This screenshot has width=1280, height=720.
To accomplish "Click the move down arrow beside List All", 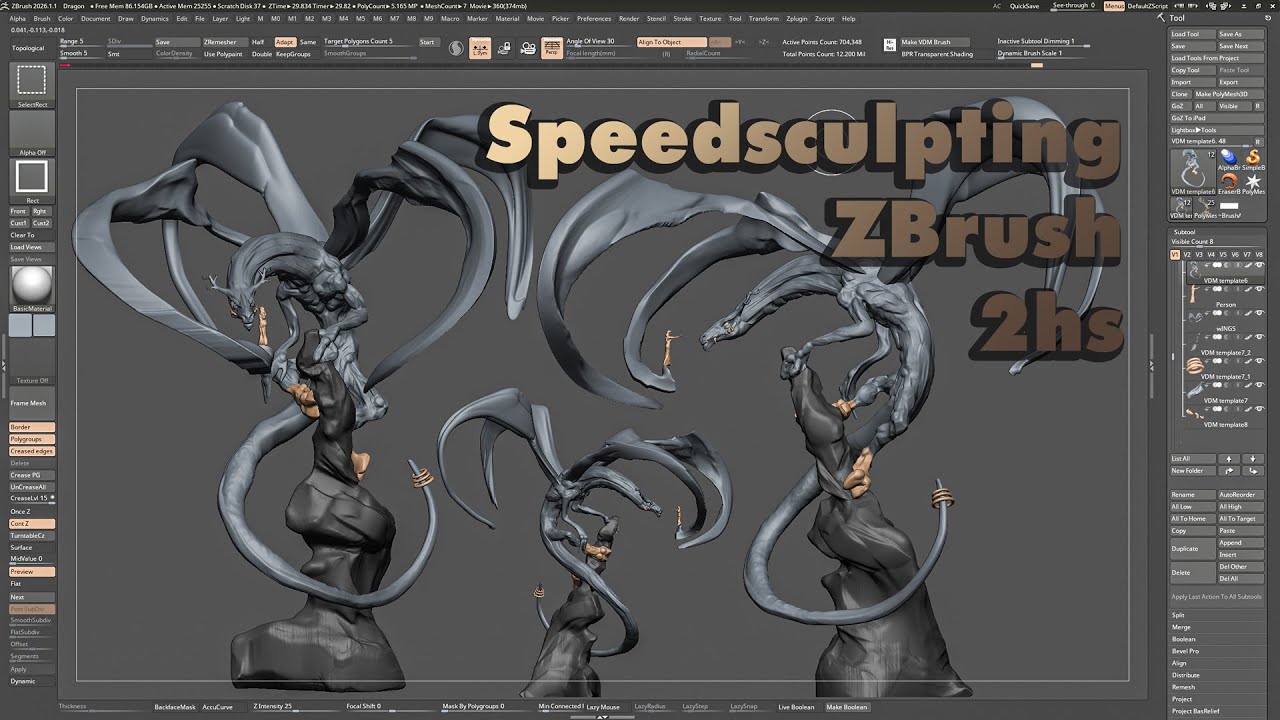I will pos(1253,458).
